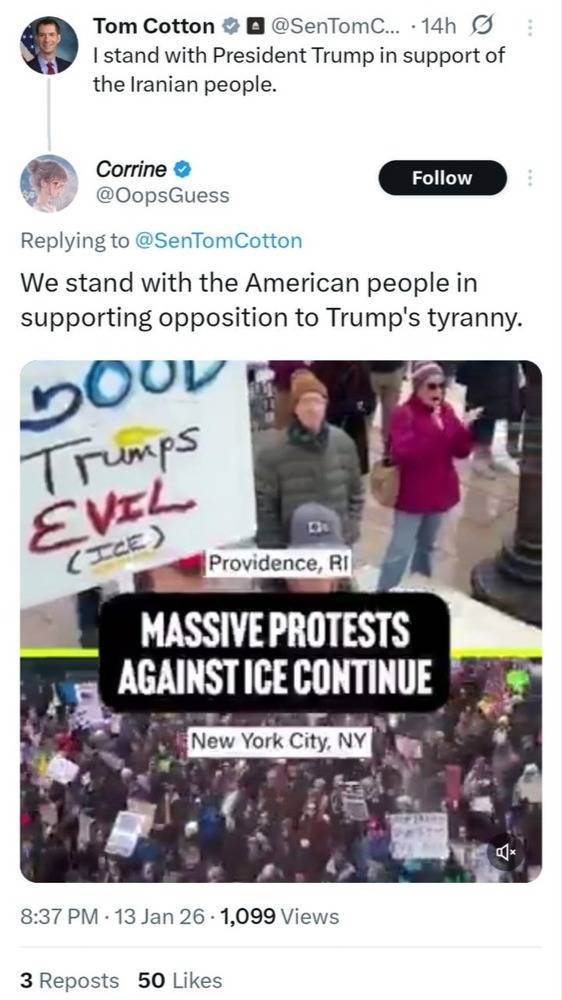The height and width of the screenshot is (1000, 562).
Task: Click the Corrine display name
Action: (x=131, y=169)
